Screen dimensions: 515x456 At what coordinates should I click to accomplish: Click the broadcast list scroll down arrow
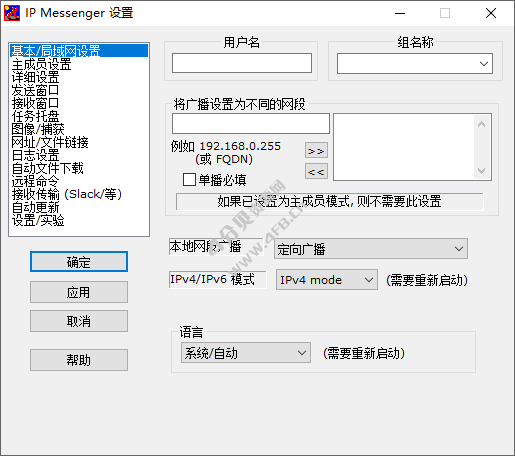[481, 171]
